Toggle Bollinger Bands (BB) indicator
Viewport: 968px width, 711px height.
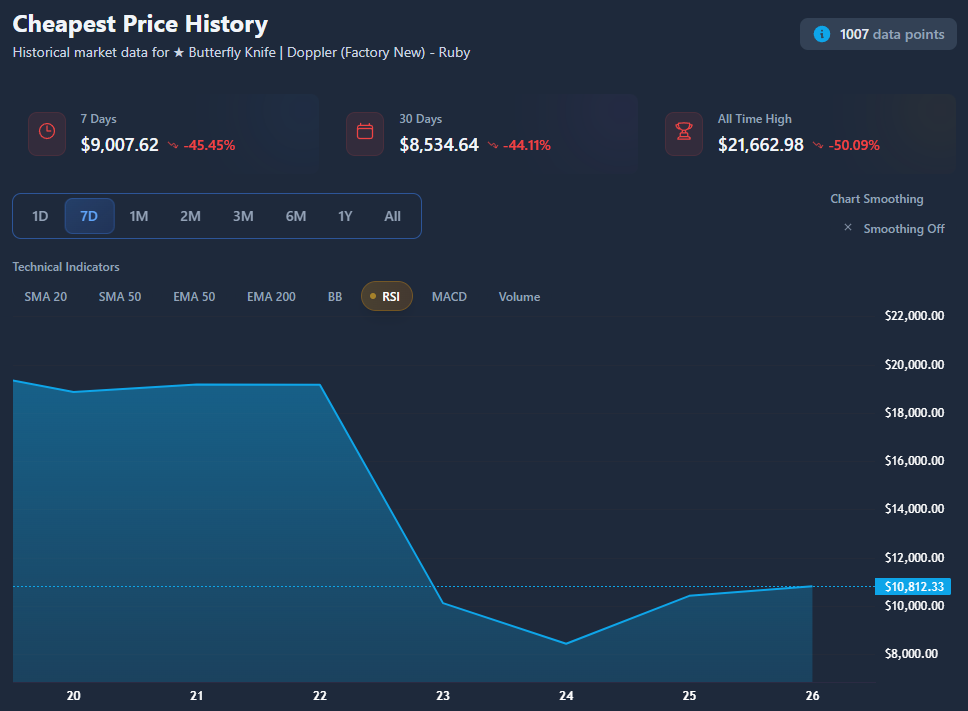pos(335,297)
